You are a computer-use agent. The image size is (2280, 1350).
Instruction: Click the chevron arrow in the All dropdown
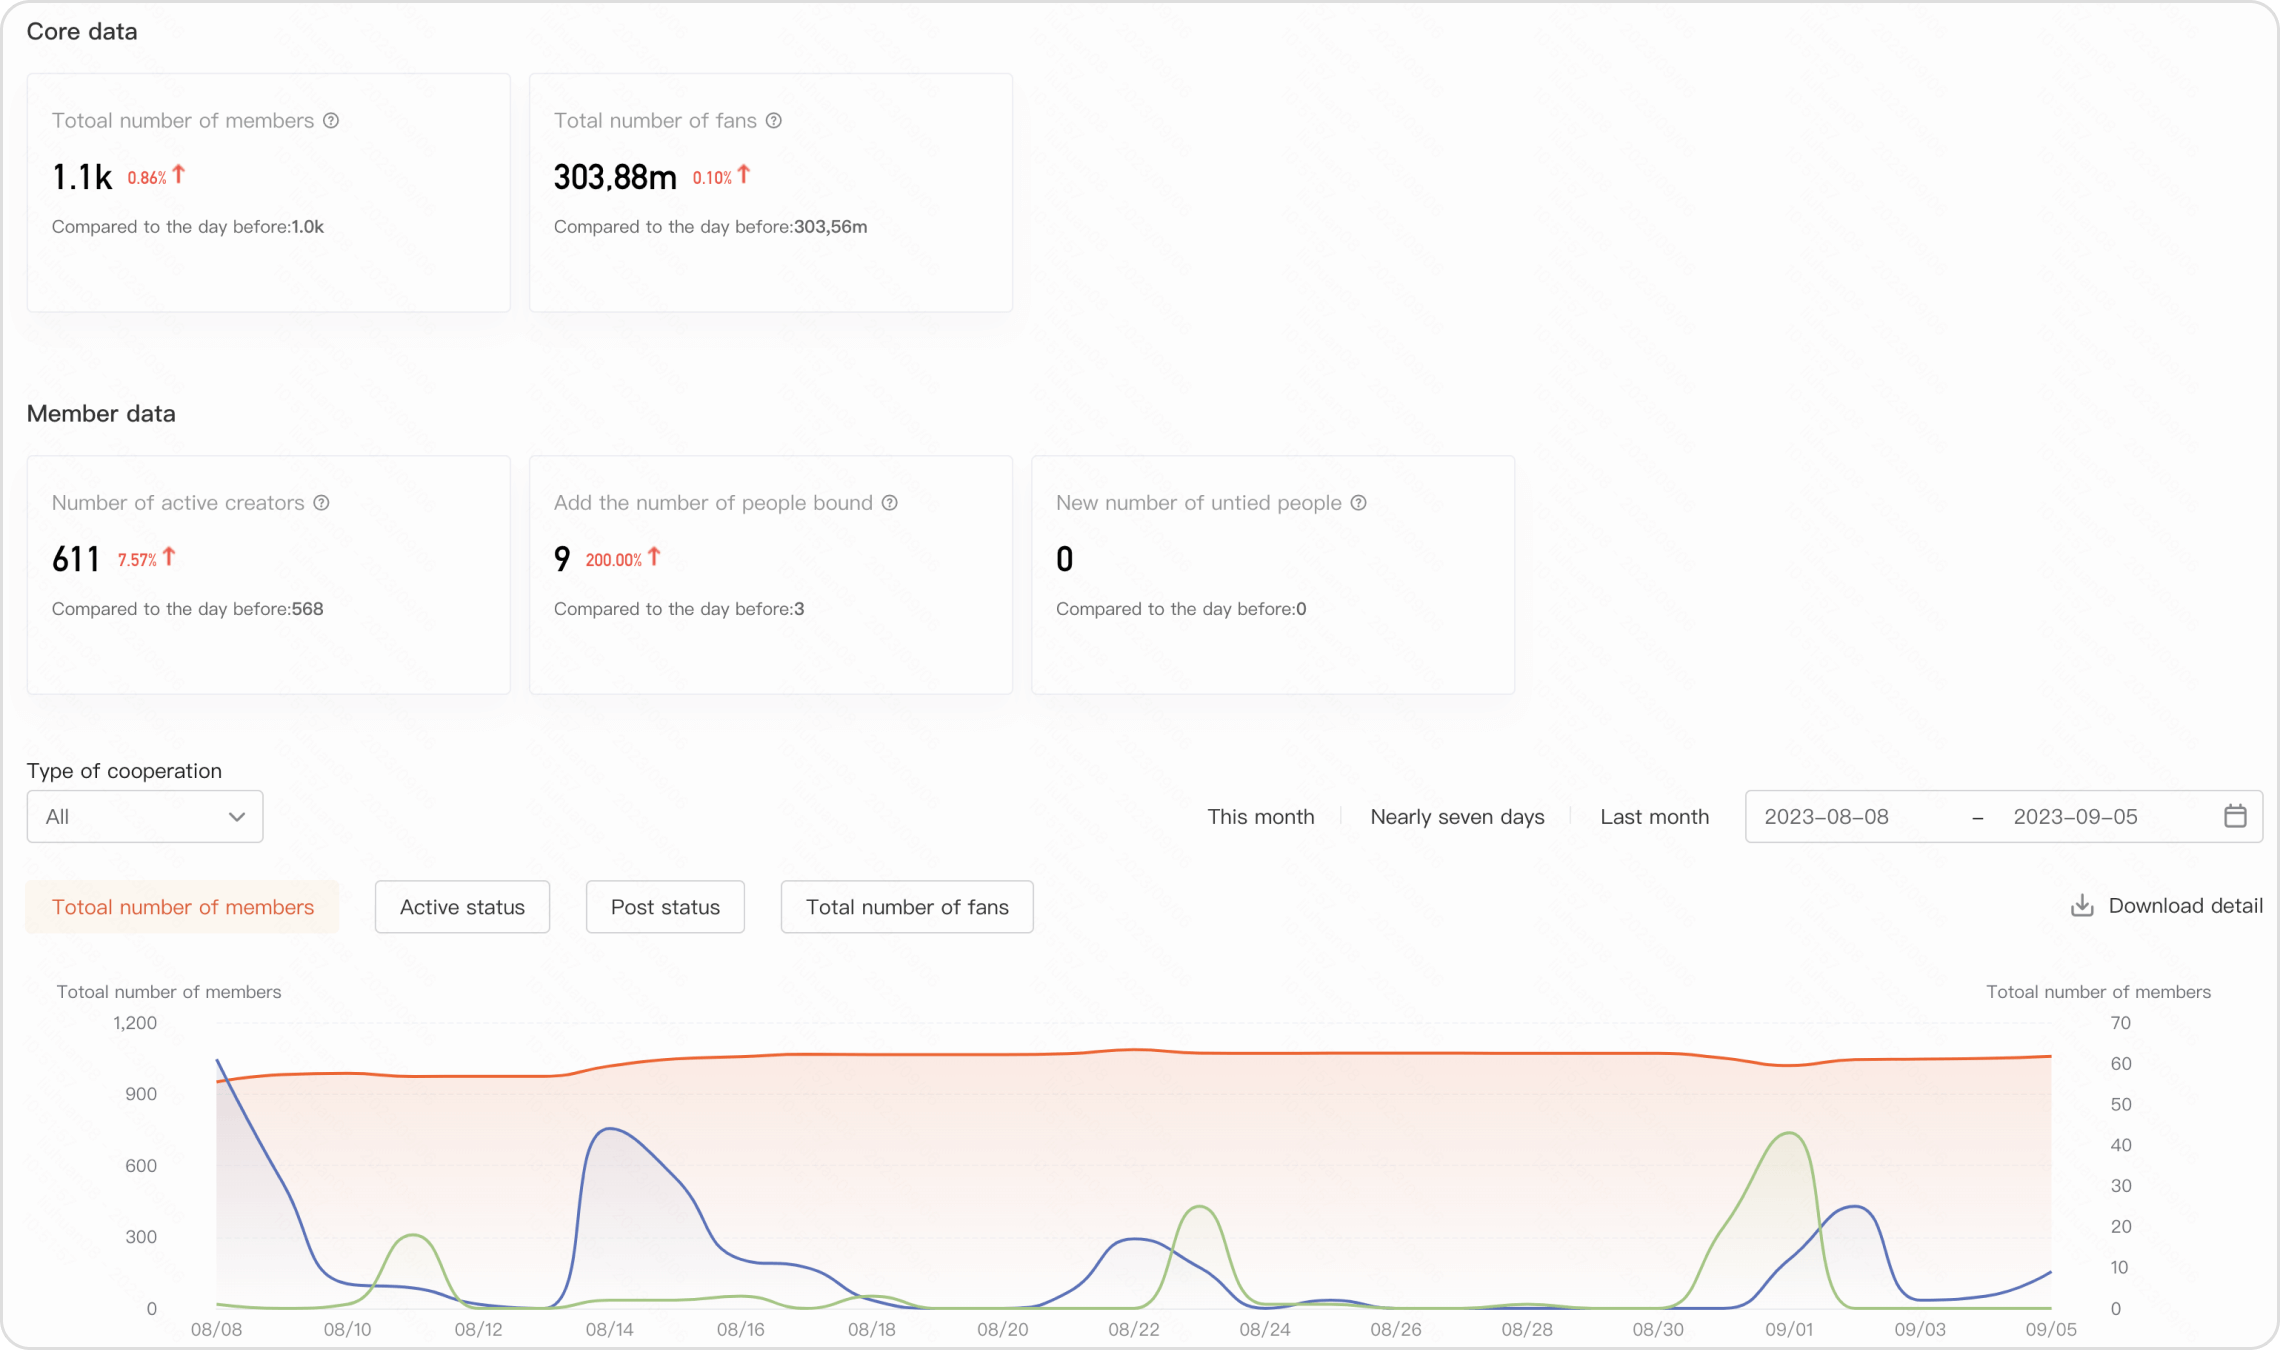point(237,817)
